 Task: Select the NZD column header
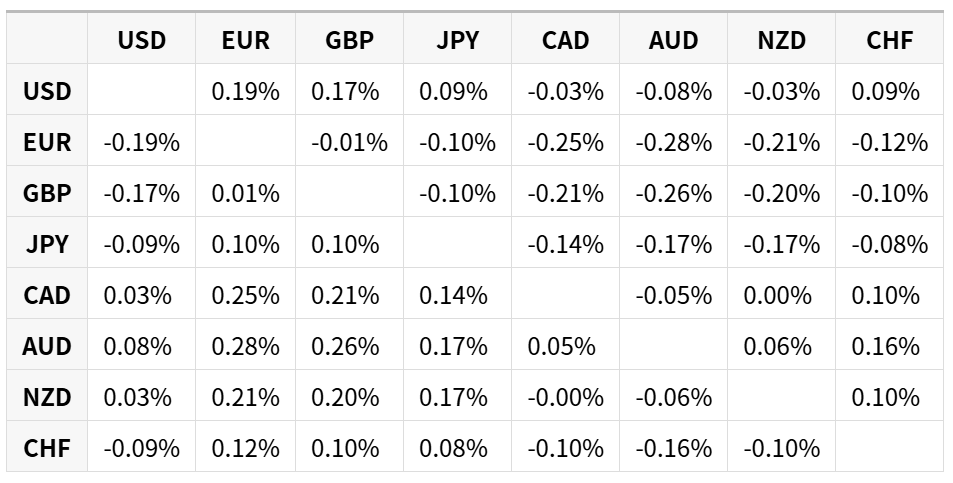pyautogui.click(x=781, y=39)
